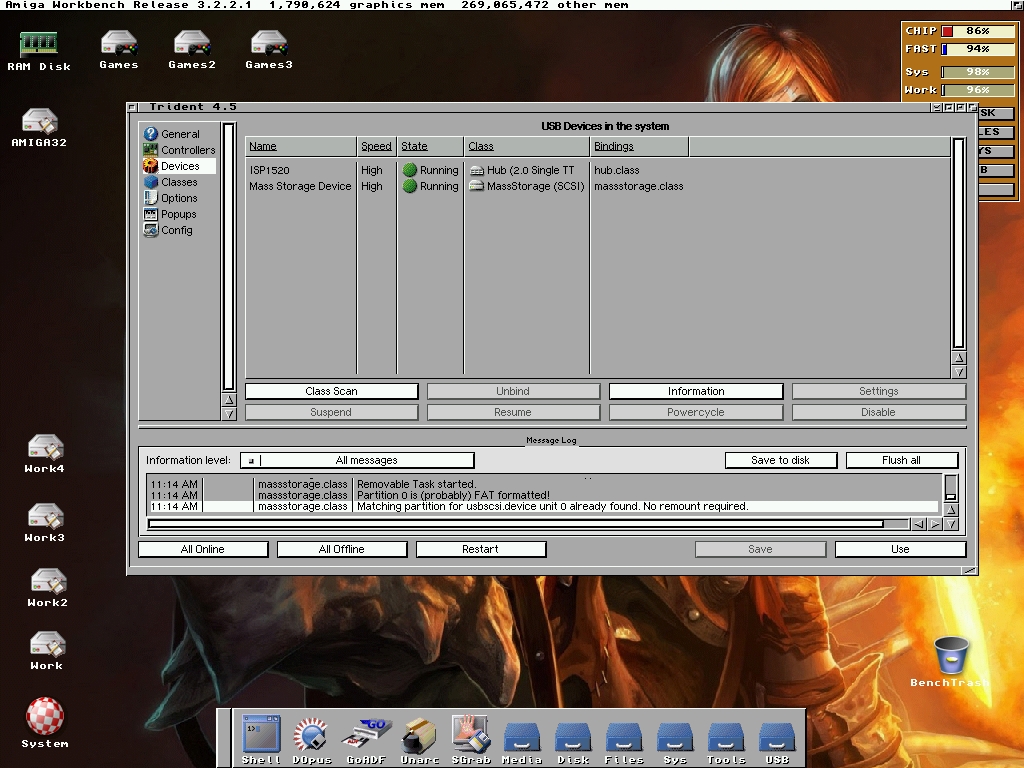This screenshot has width=1024, height=768.
Task: Open the System boing ball icon
Action: click(x=44, y=722)
